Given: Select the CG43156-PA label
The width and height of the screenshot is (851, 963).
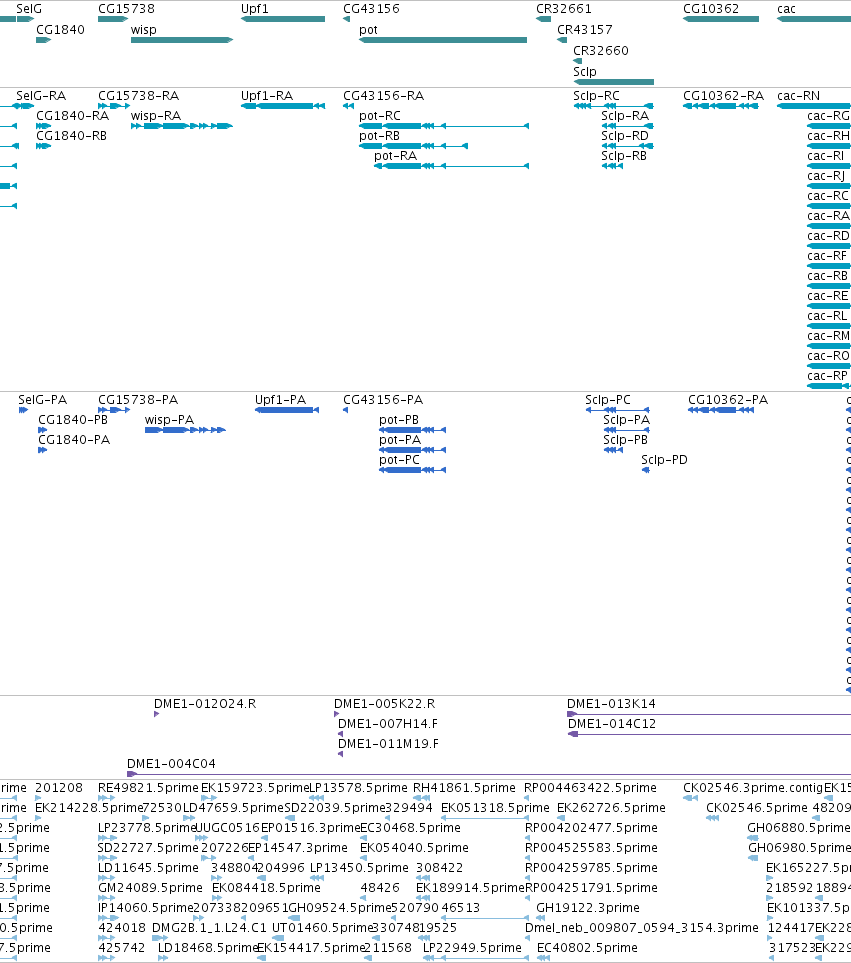Looking at the screenshot, I should click(383, 400).
